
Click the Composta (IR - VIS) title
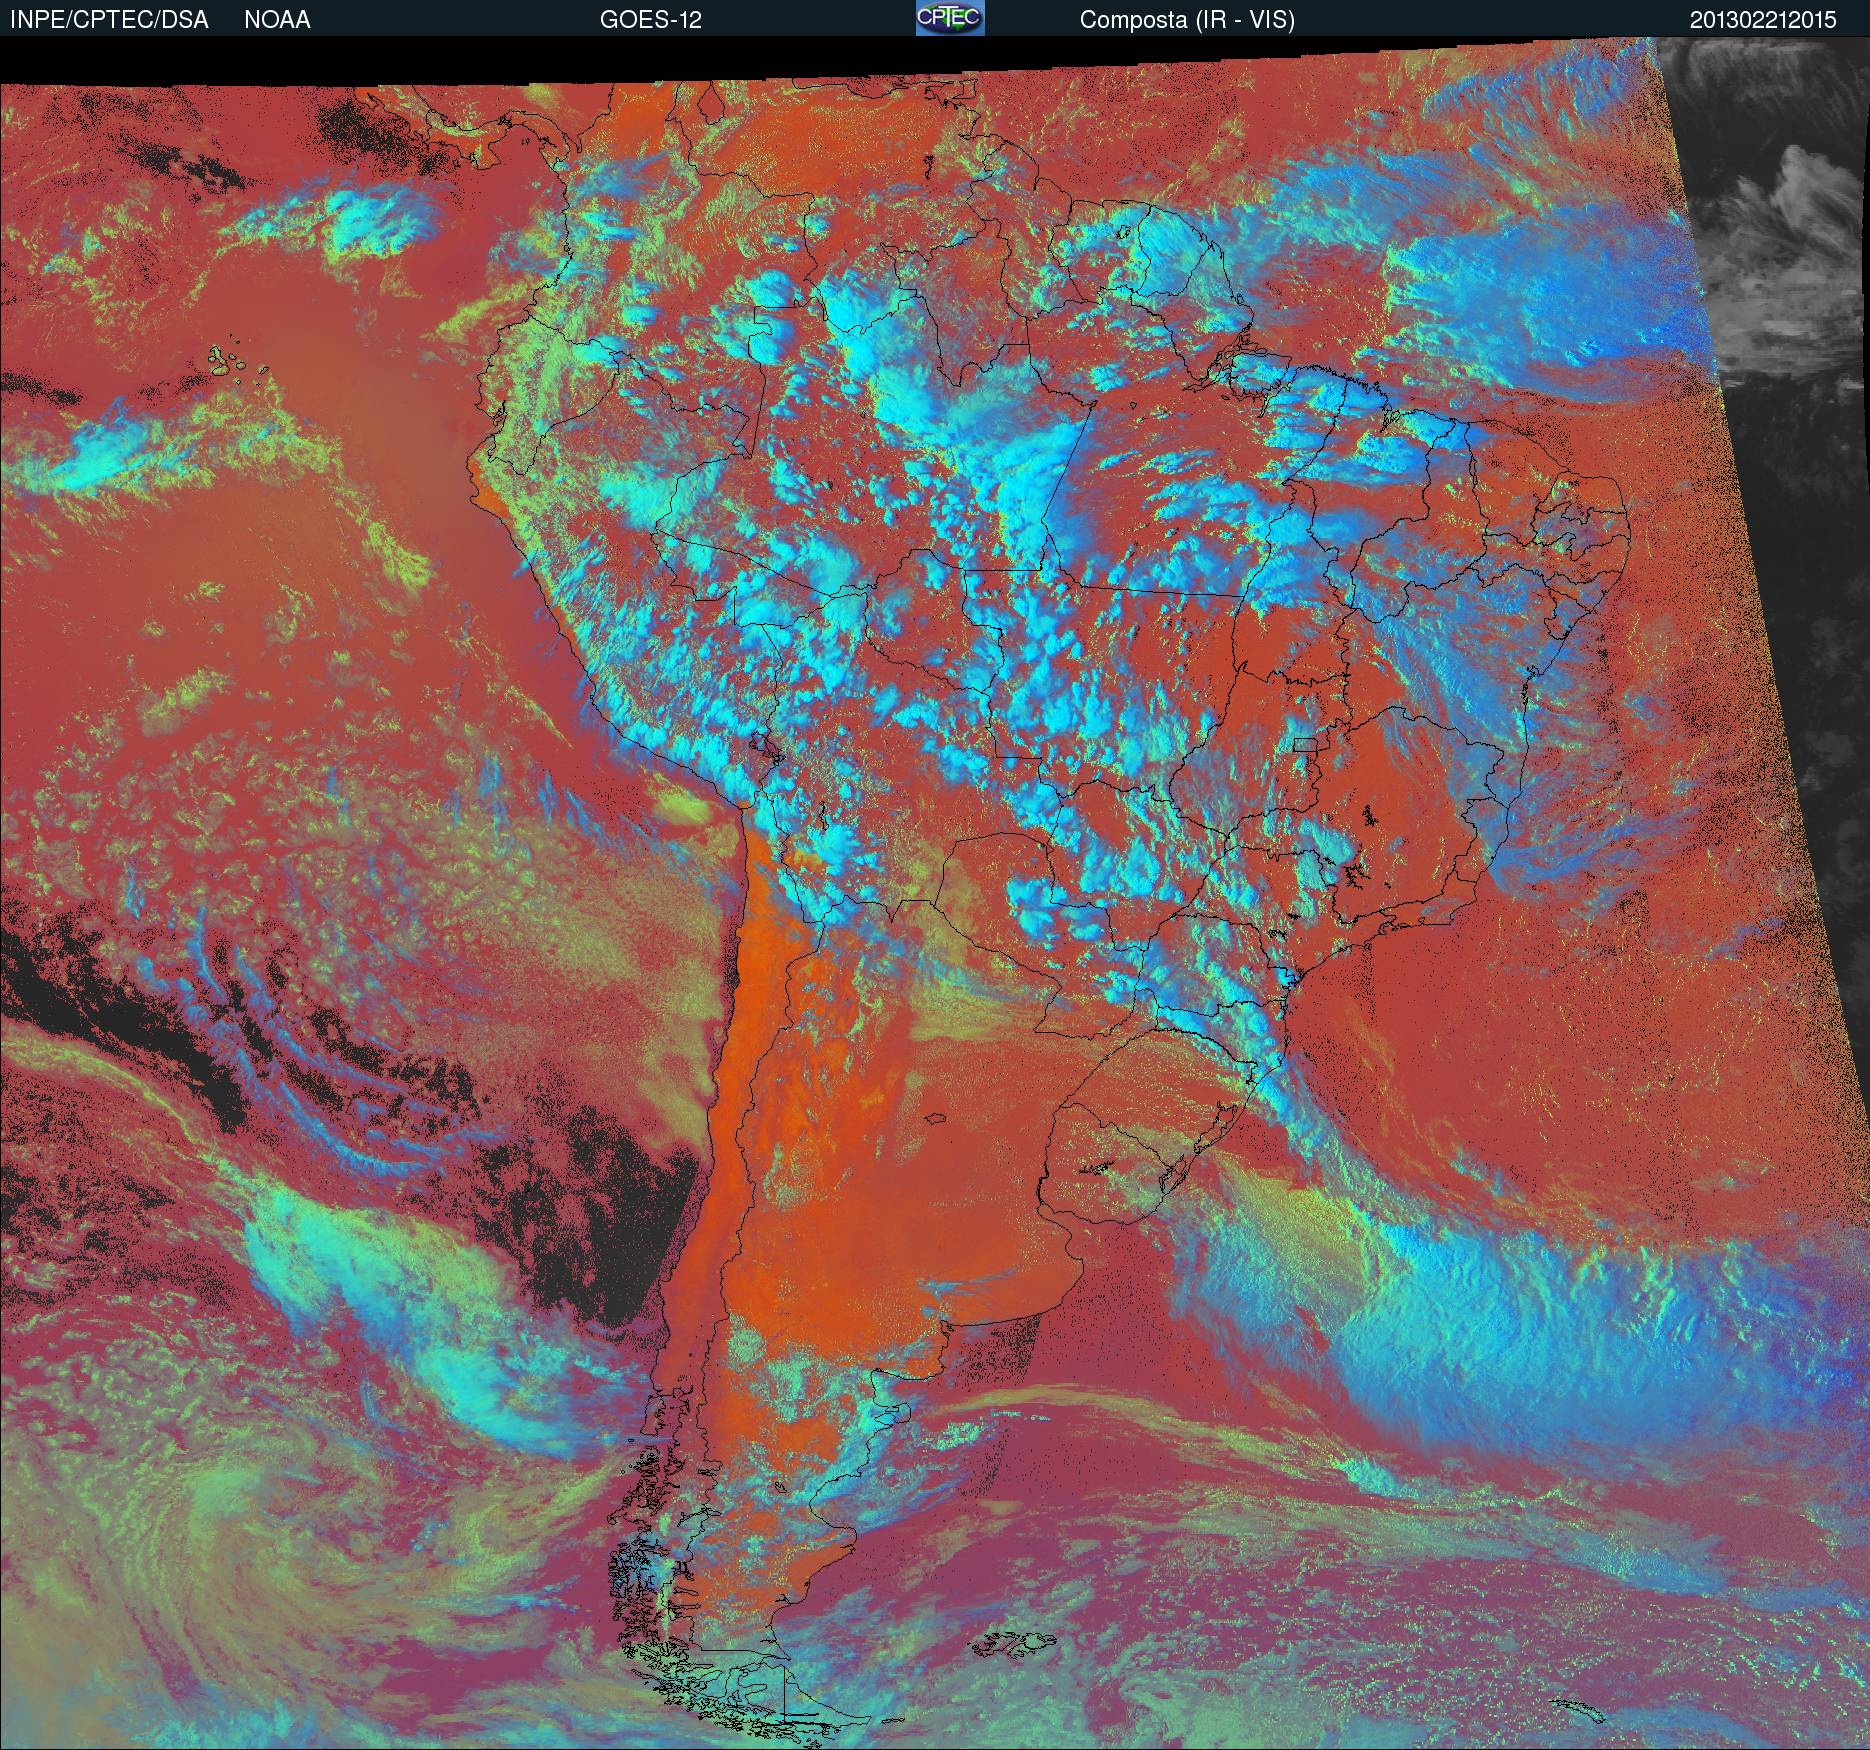click(x=1187, y=20)
